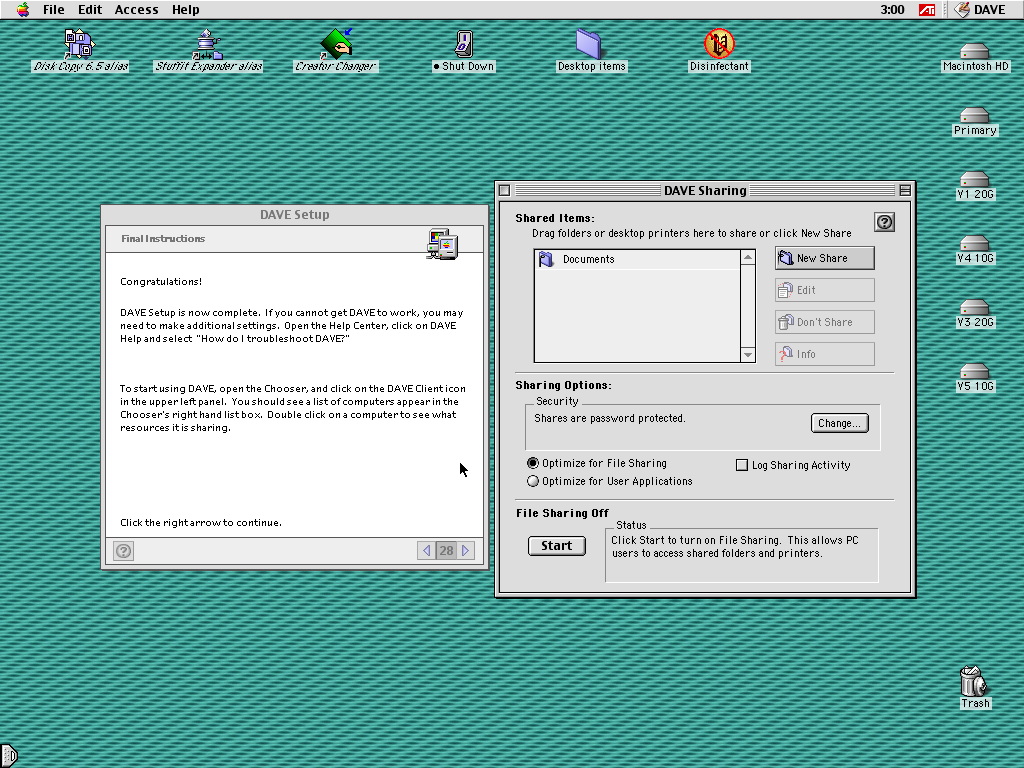The height and width of the screenshot is (768, 1024).
Task: Go to previous DAVE Setup page
Action: [x=426, y=551]
